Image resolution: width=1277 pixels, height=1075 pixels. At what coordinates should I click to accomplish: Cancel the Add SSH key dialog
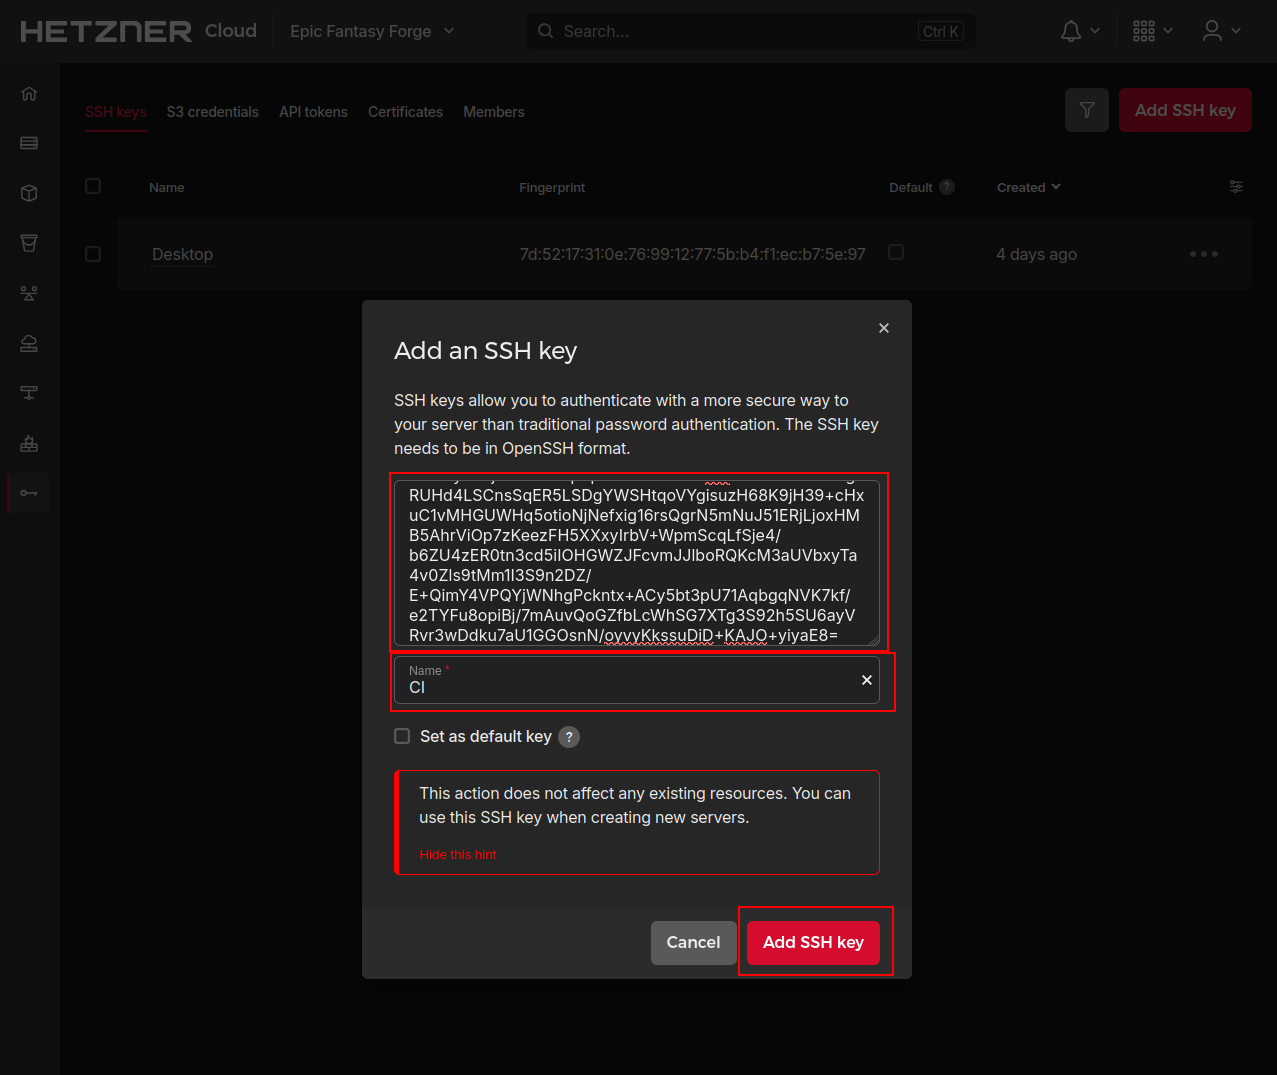pos(693,943)
